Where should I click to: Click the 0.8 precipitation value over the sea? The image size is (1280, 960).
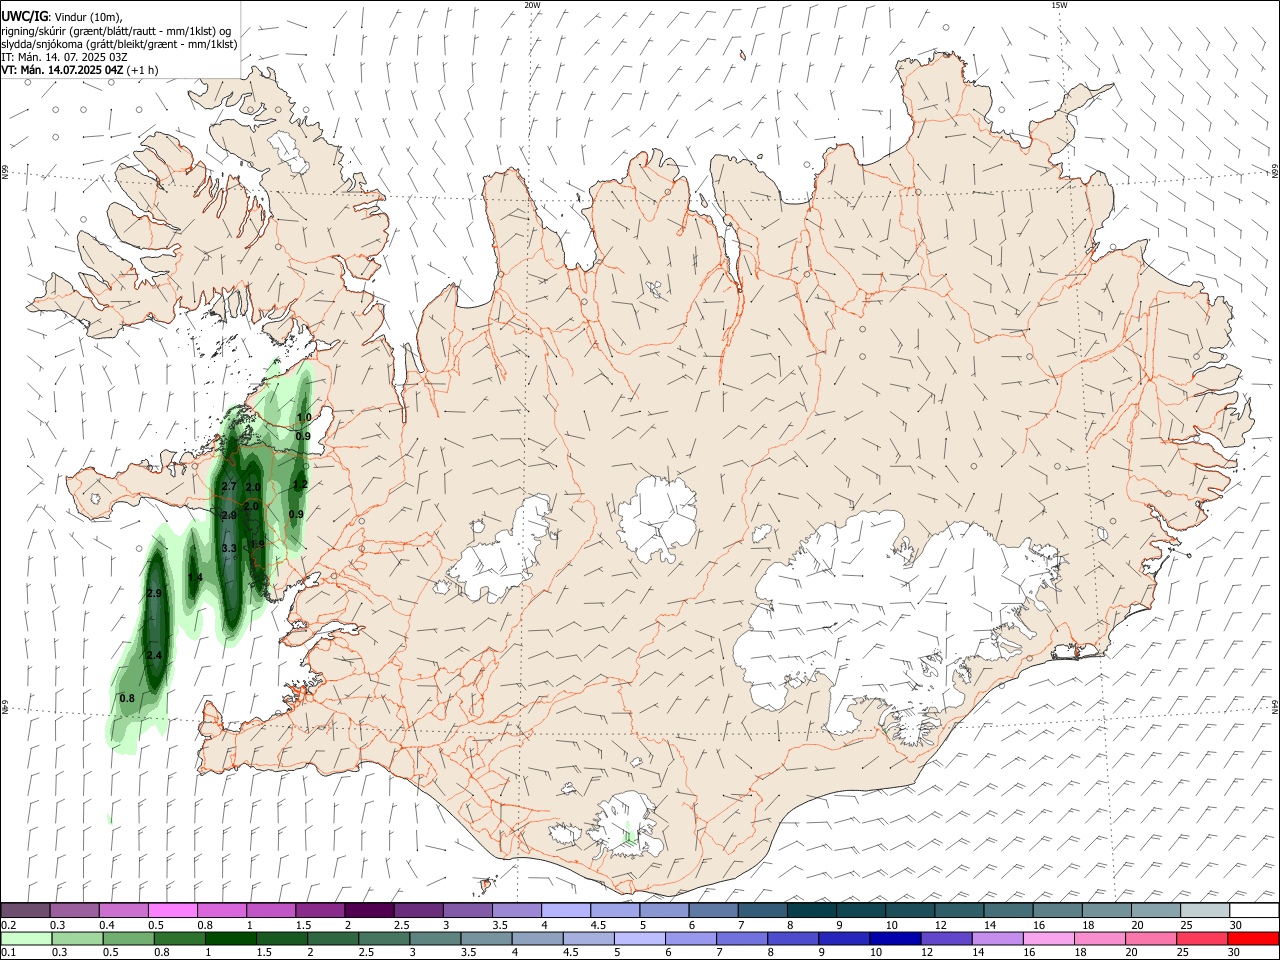coord(127,698)
